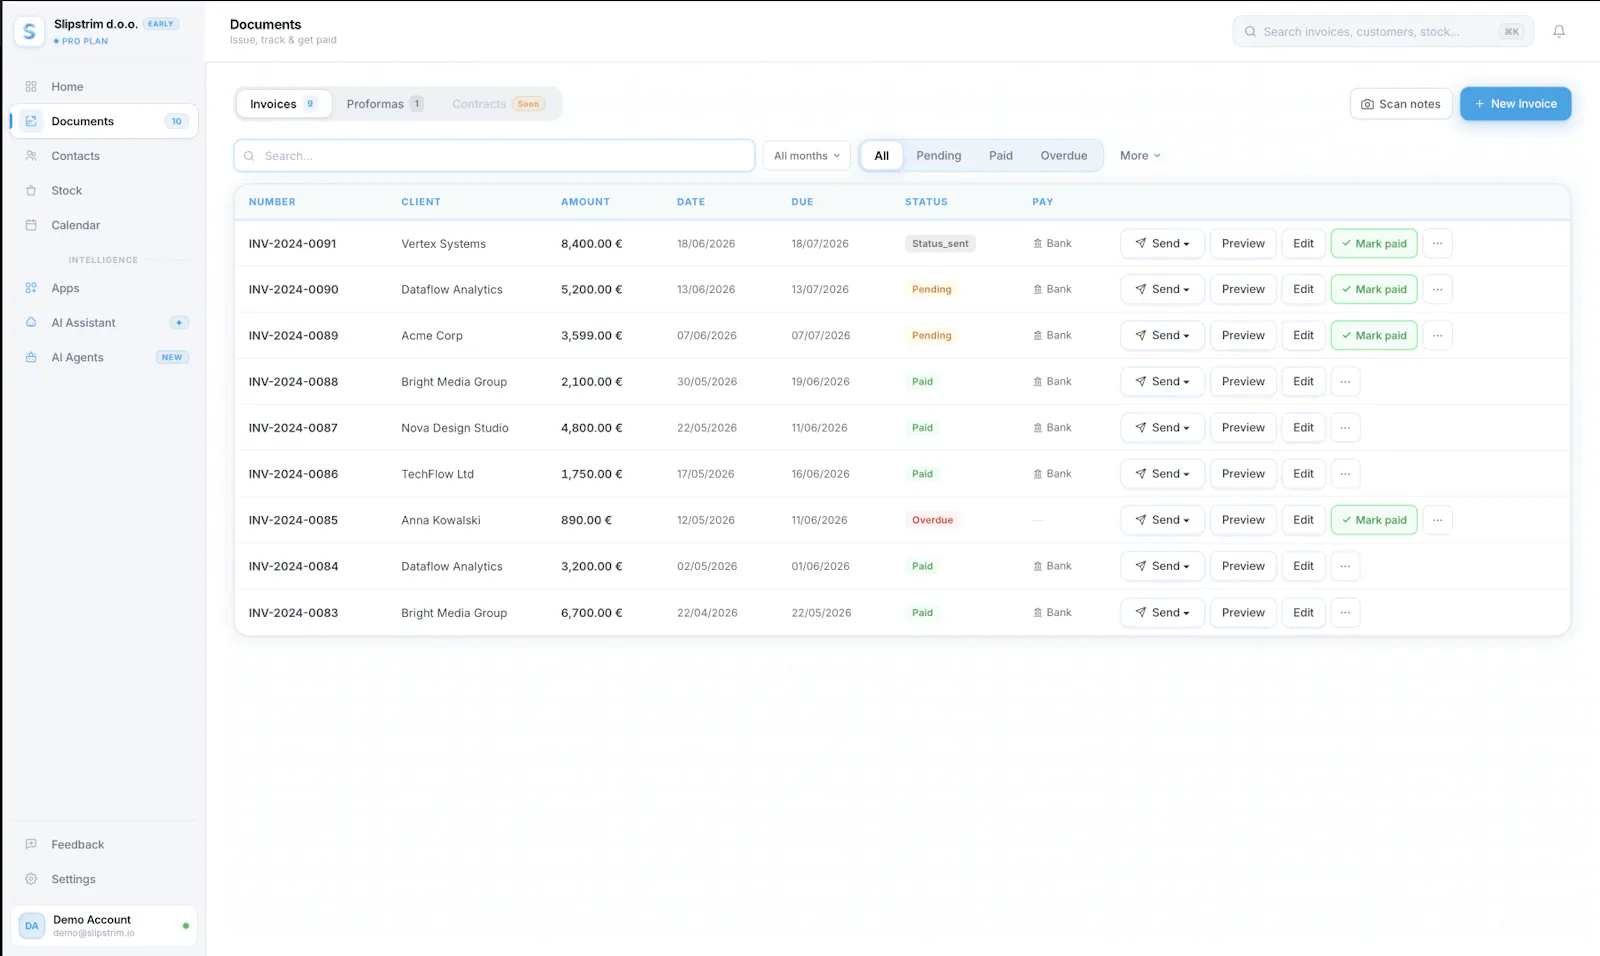This screenshot has height=956, width=1600.
Task: Expand the More filters menu
Action: click(1140, 156)
